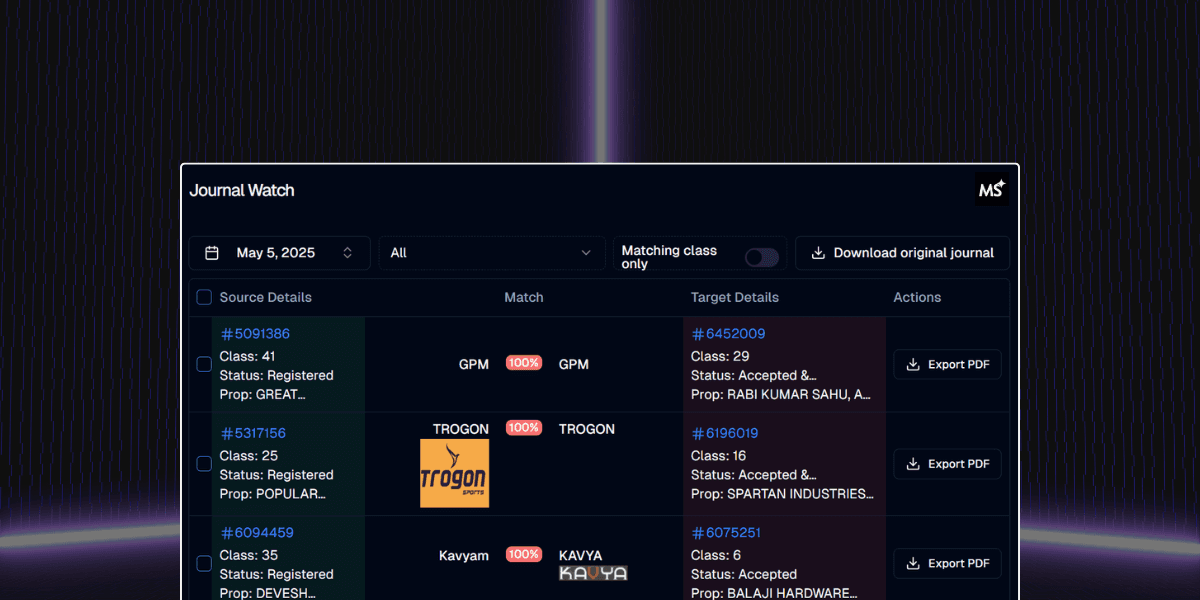The width and height of the screenshot is (1200, 600).
Task: Click the Trogon Sports logo thumbnail
Action: point(454,473)
